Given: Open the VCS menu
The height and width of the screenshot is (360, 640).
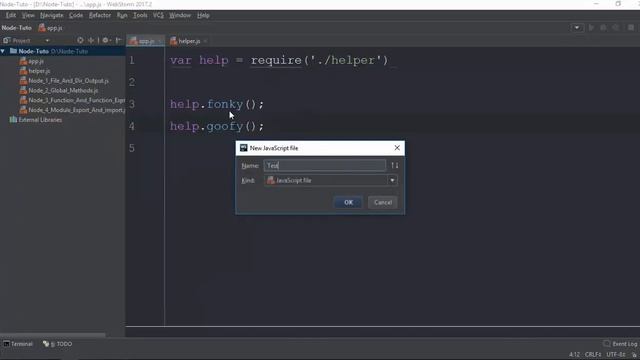Looking at the screenshot, I should [x=158, y=15].
